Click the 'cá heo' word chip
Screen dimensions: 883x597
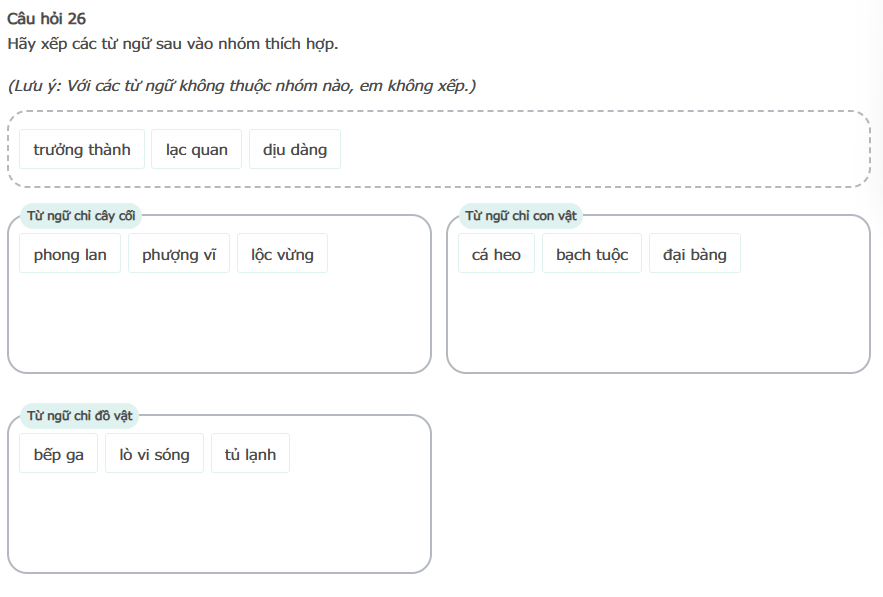[x=496, y=254]
